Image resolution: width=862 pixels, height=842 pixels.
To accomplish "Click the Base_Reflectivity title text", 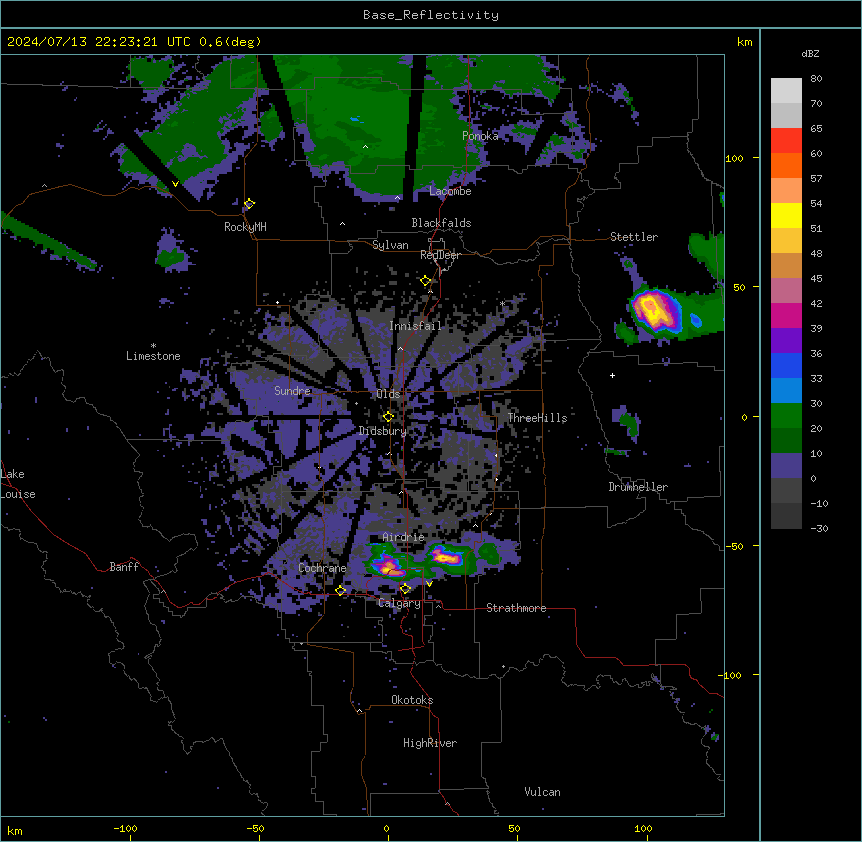I will tap(431, 15).
